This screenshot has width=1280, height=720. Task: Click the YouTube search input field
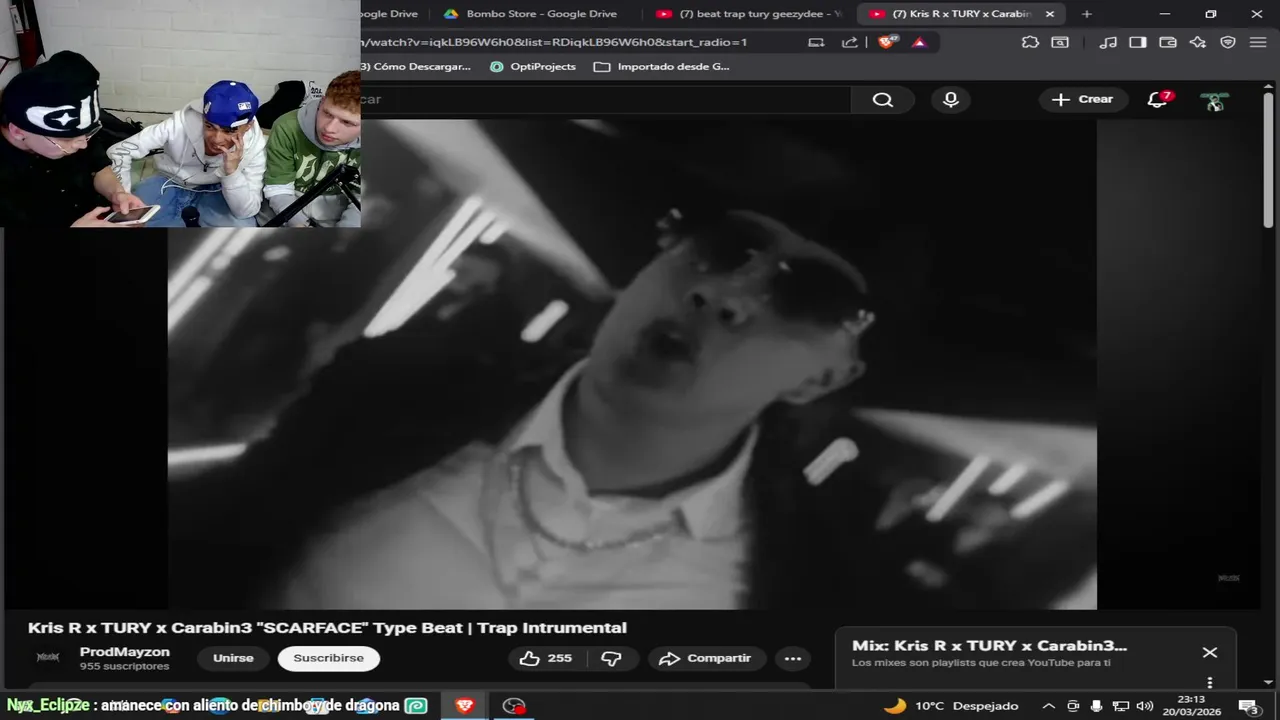click(x=605, y=100)
